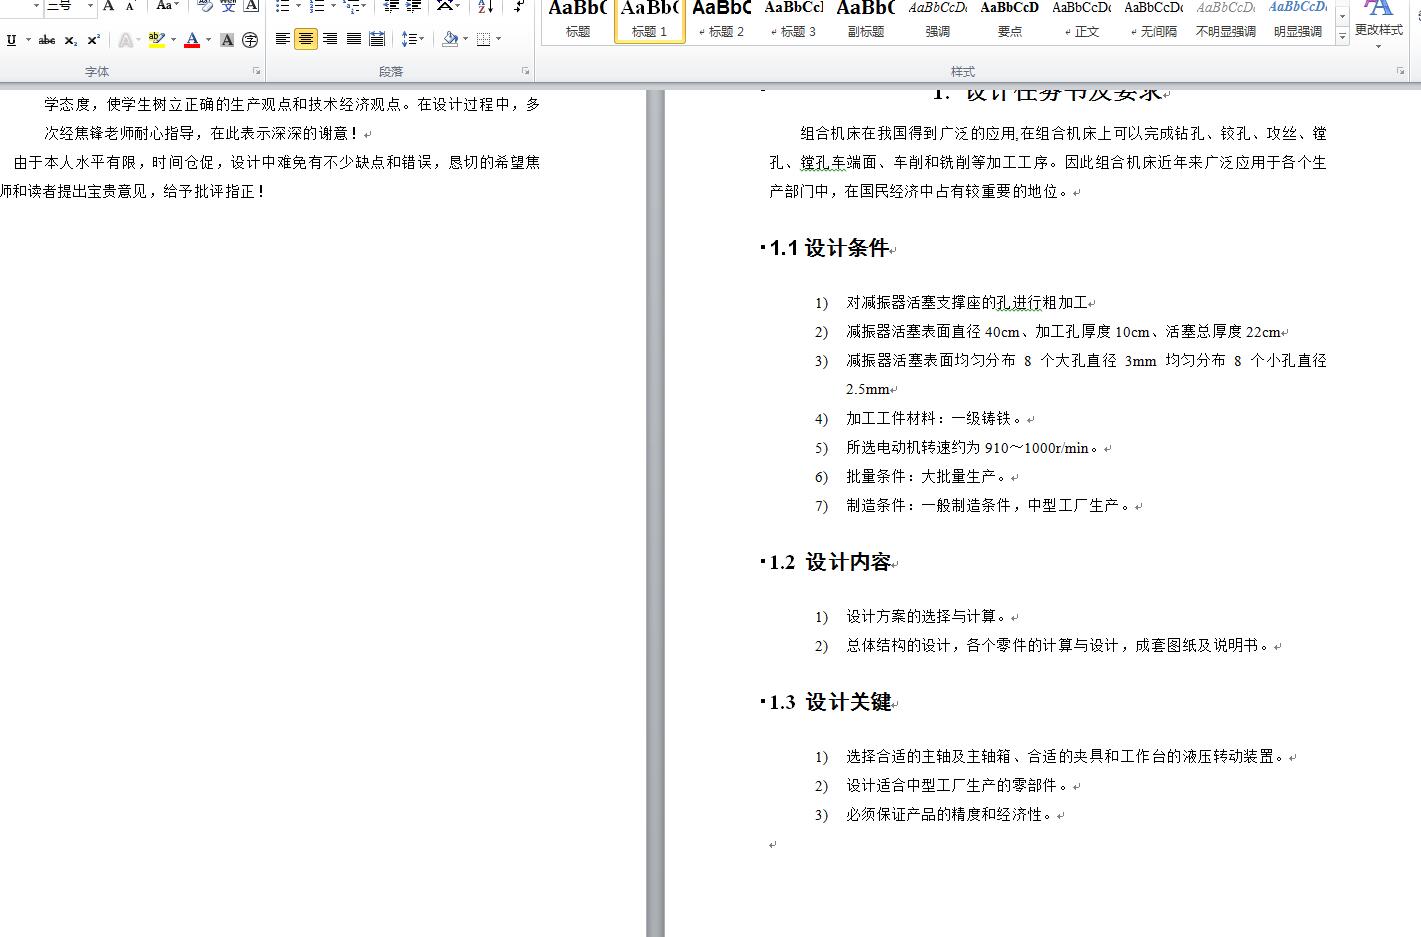Image resolution: width=1421 pixels, height=937 pixels.
Task: Apply the 标题 style
Action: click(x=578, y=20)
